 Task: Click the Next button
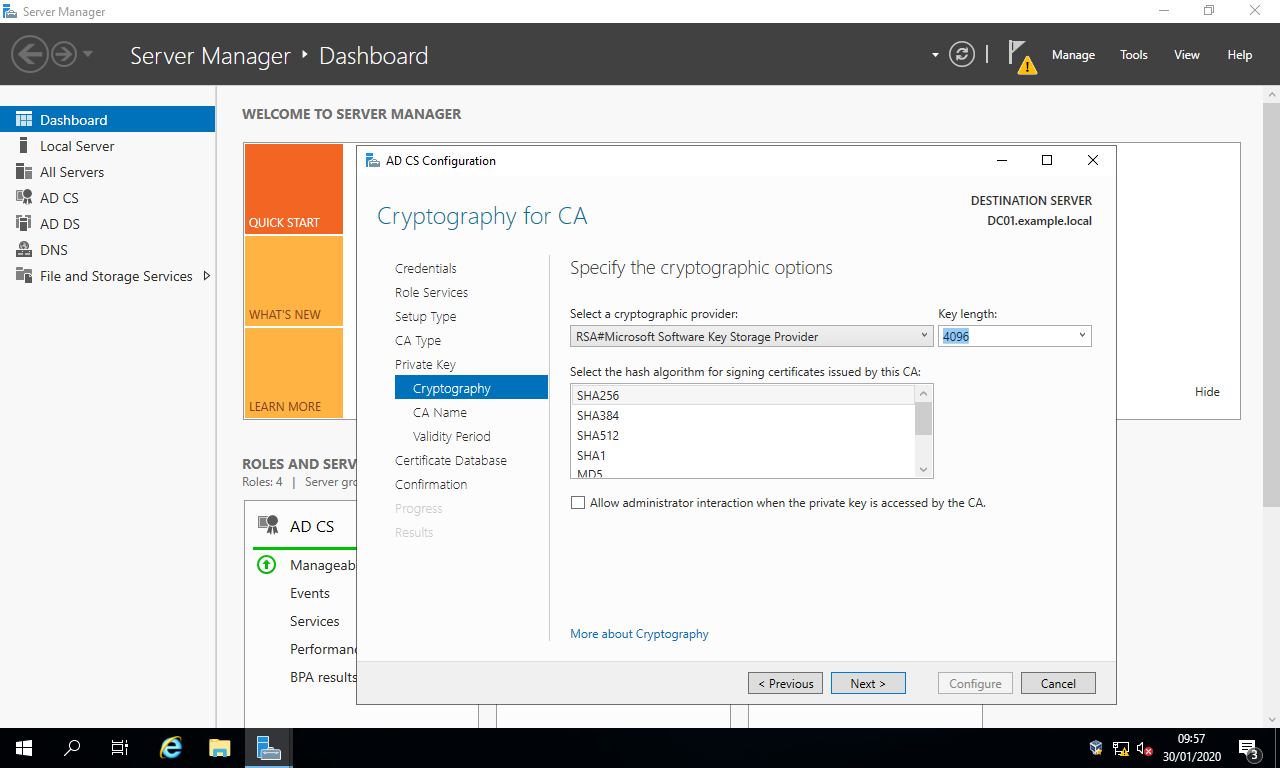pyautogui.click(x=868, y=684)
